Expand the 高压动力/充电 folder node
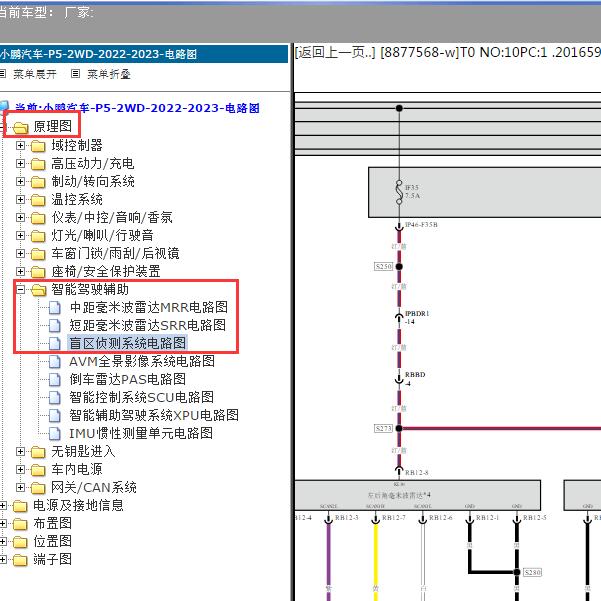601x601 pixels. (x=20, y=164)
